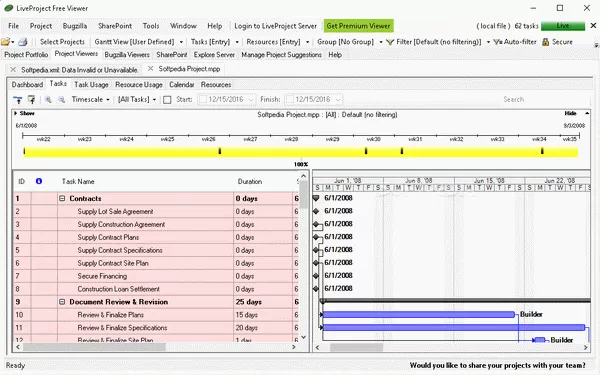
Task: Click the zoom in magnifier icon
Action: point(48,99)
